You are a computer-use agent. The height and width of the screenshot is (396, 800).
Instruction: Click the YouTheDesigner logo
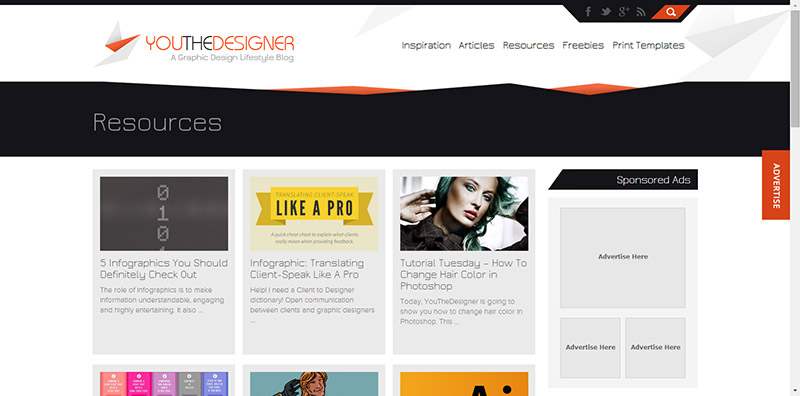point(194,44)
